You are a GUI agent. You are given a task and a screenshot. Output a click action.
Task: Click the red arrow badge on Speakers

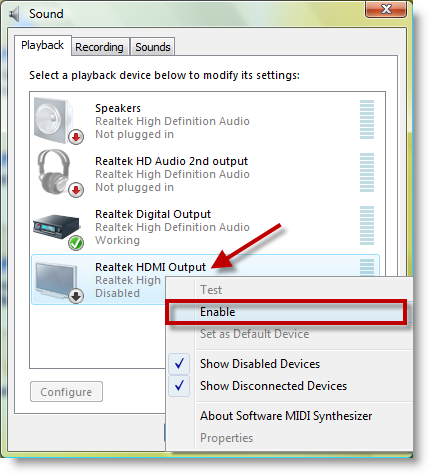click(x=76, y=137)
